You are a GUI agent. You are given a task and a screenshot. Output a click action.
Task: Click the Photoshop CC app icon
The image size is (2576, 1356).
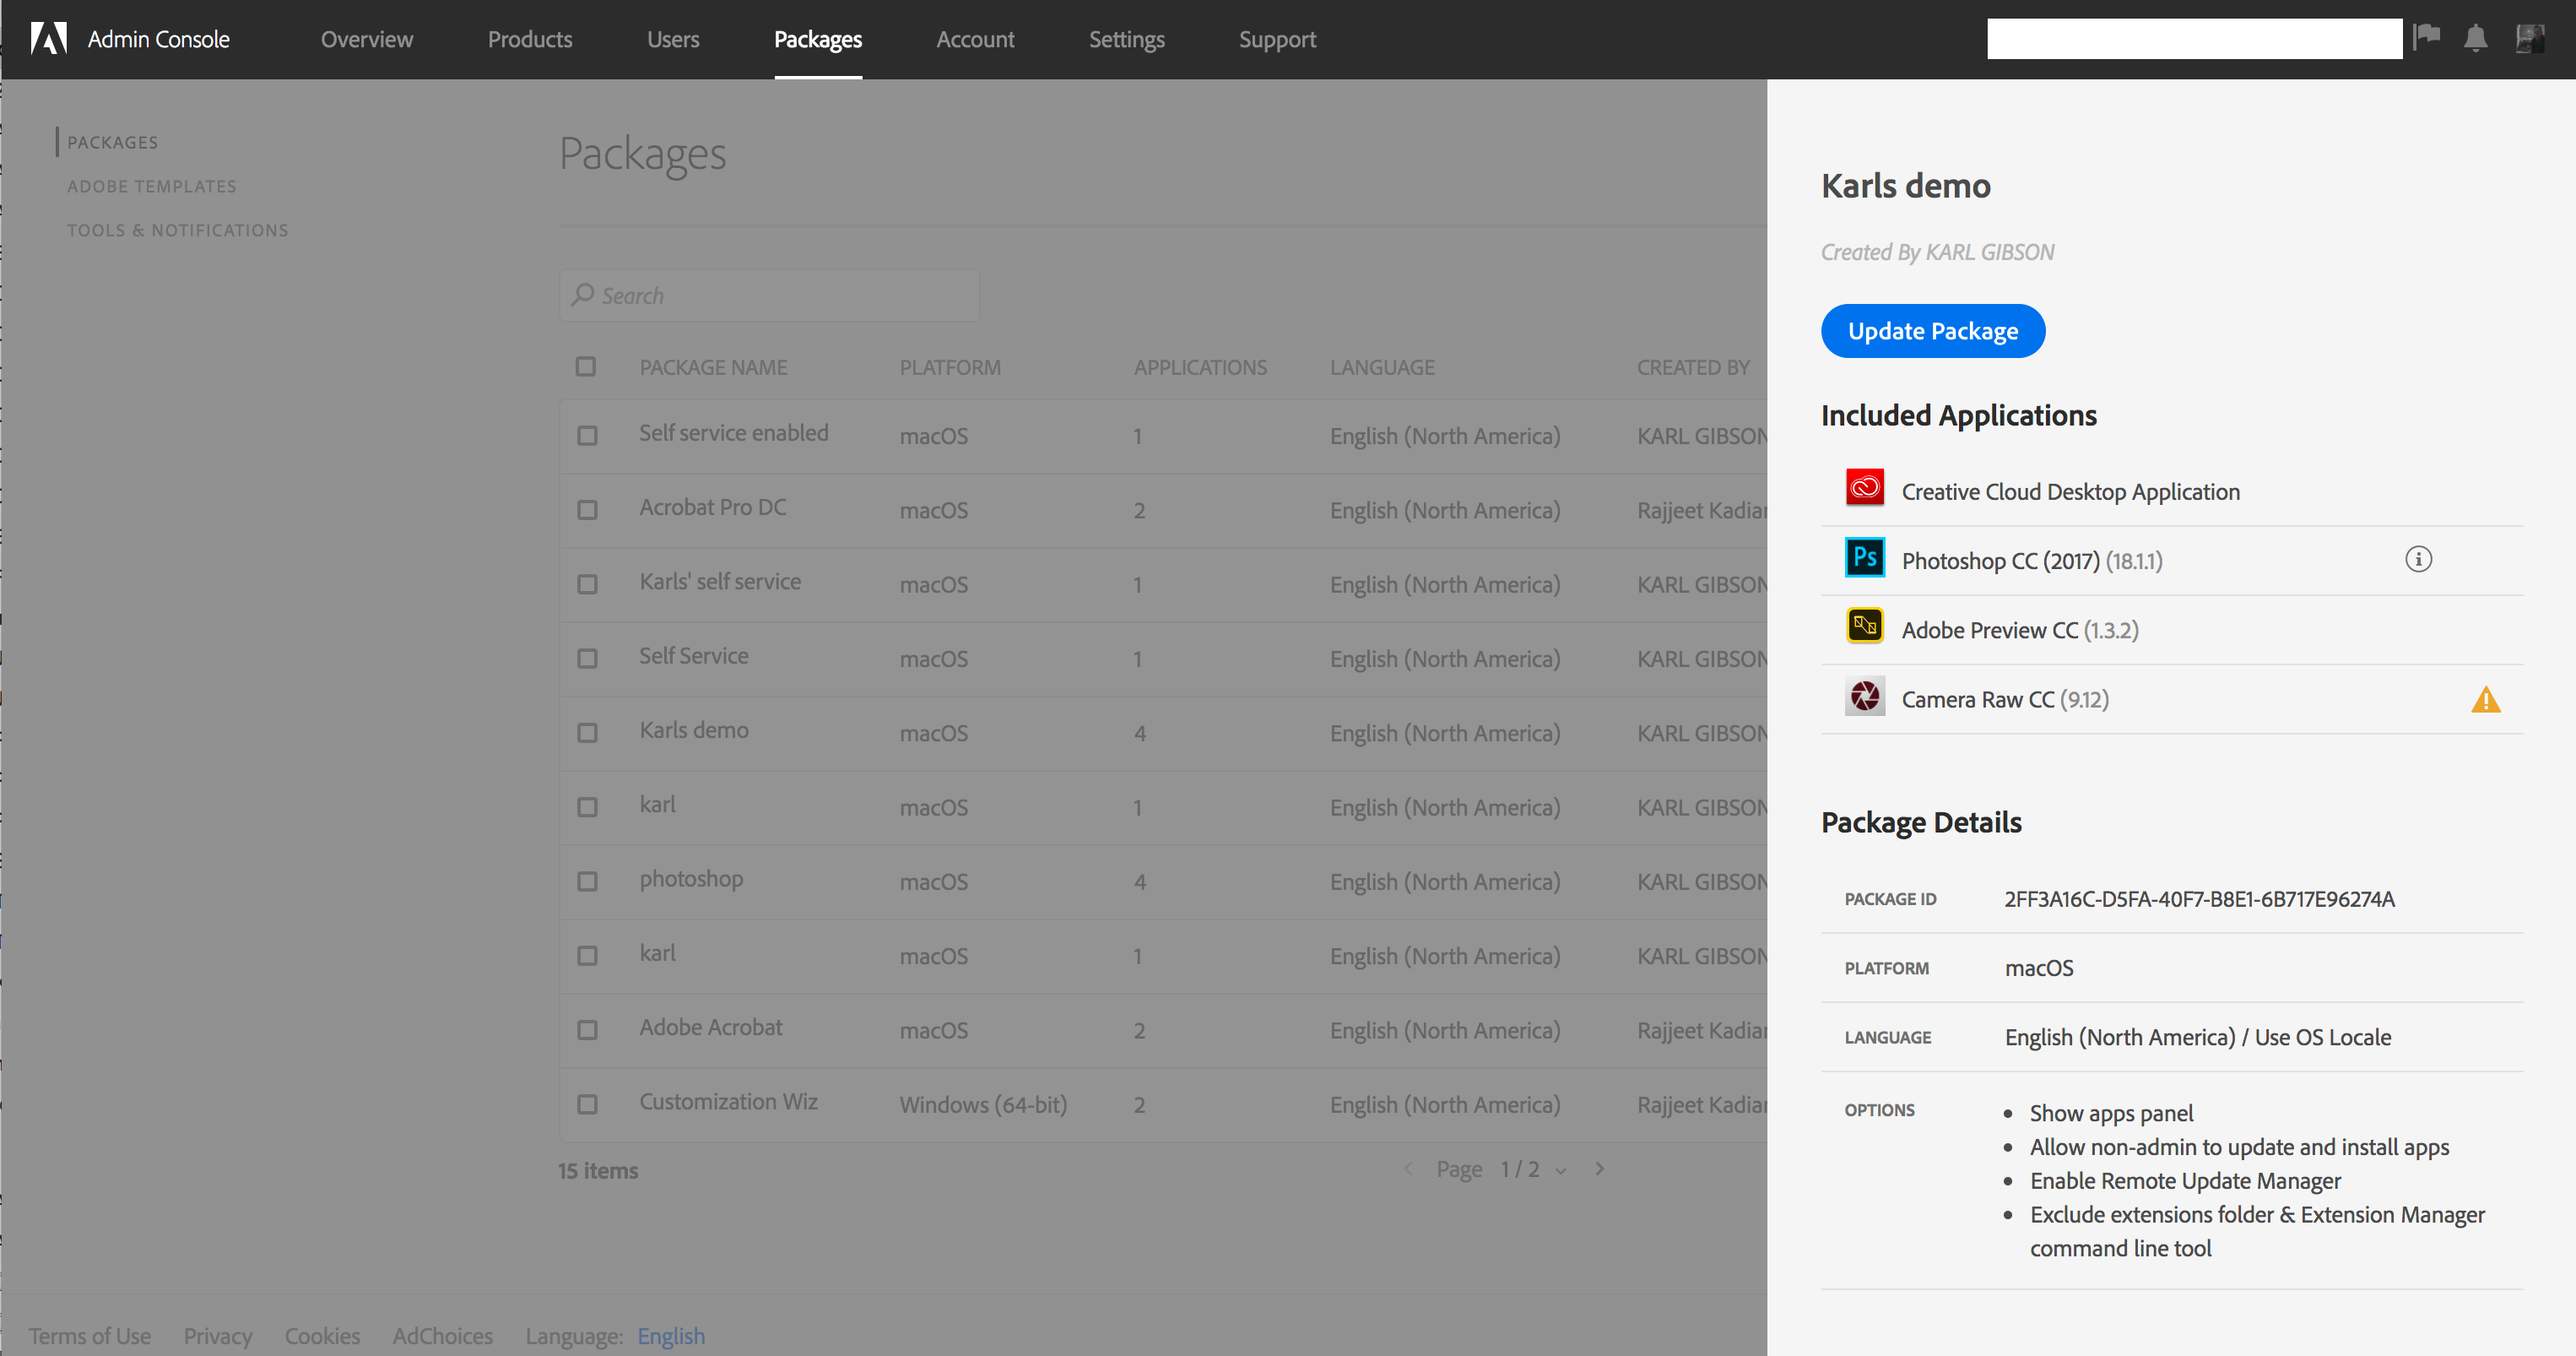(x=1865, y=557)
